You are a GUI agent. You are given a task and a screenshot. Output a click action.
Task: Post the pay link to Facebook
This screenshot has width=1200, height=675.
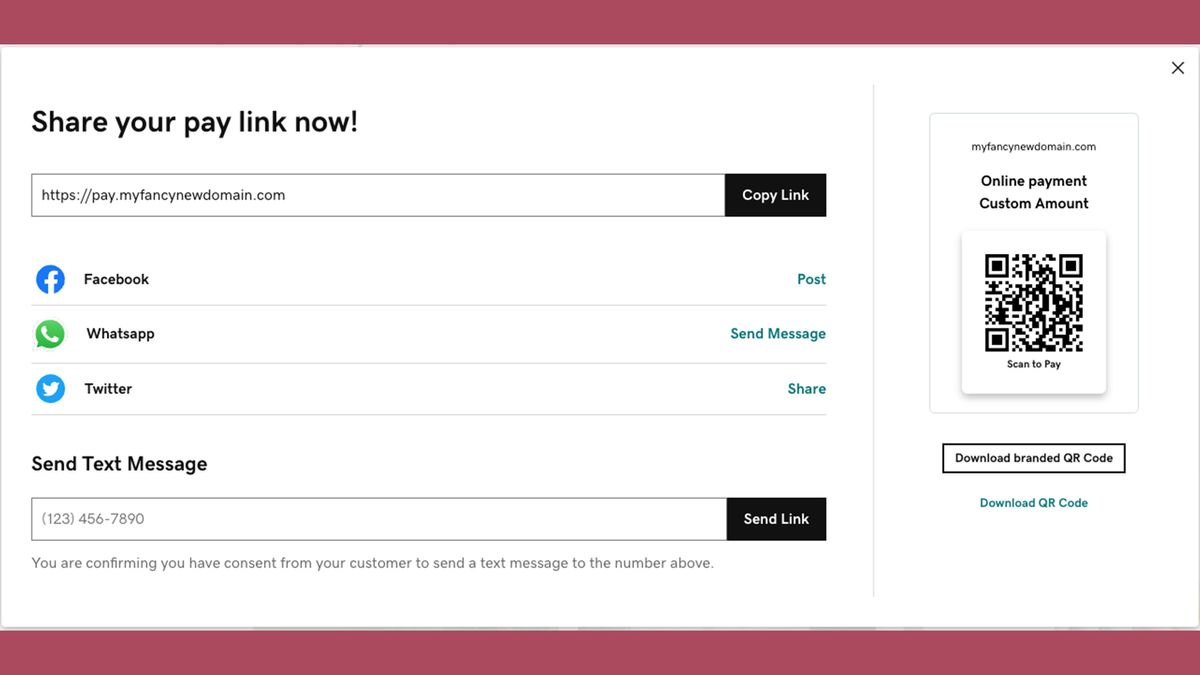(x=811, y=279)
